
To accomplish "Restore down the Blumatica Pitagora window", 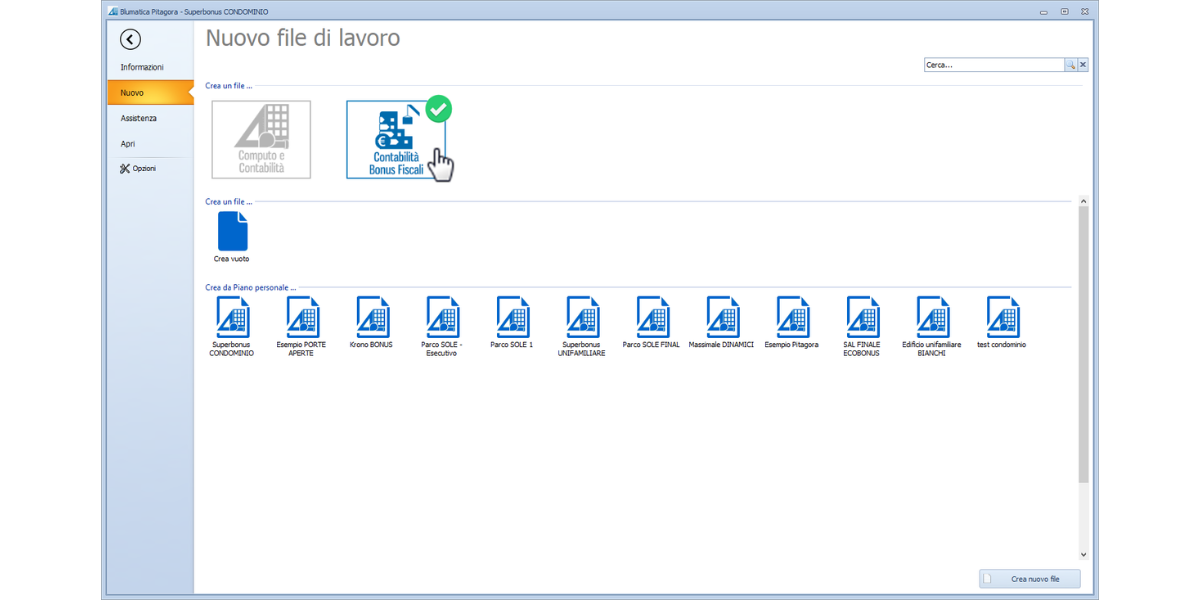I will pyautogui.click(x=1064, y=11).
